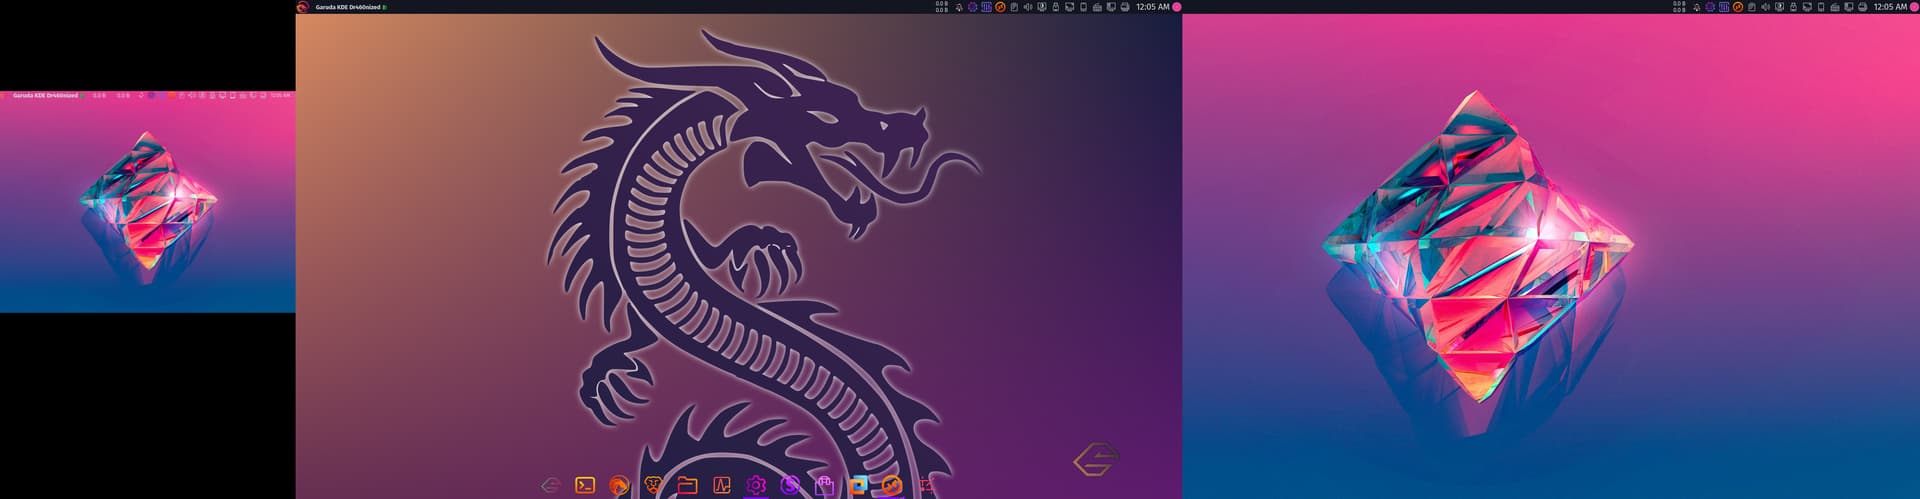1920x499 pixels.
Task: Click the keyboard tray icon on right screen
Action: [x=1835, y=7]
